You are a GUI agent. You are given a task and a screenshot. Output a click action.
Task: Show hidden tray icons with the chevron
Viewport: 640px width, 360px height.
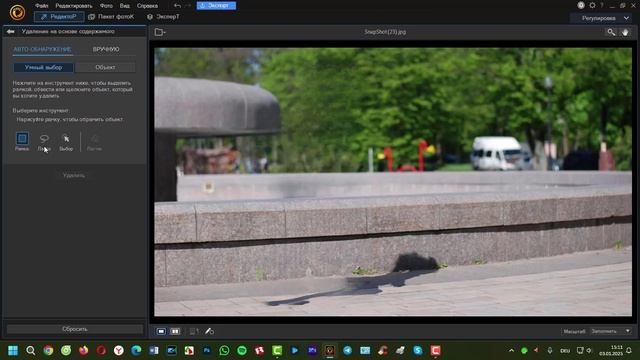[511, 350]
